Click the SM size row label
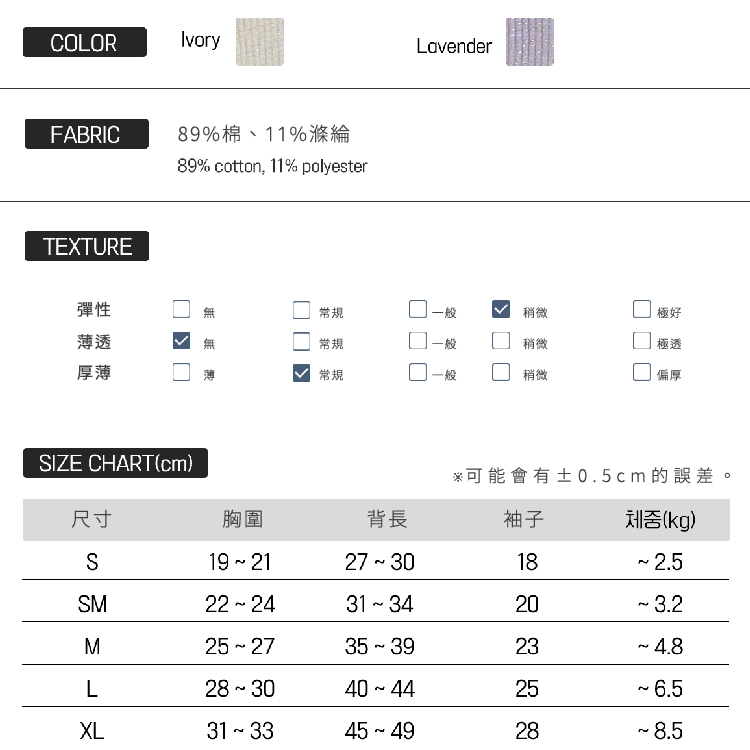750x750 pixels. point(91,604)
